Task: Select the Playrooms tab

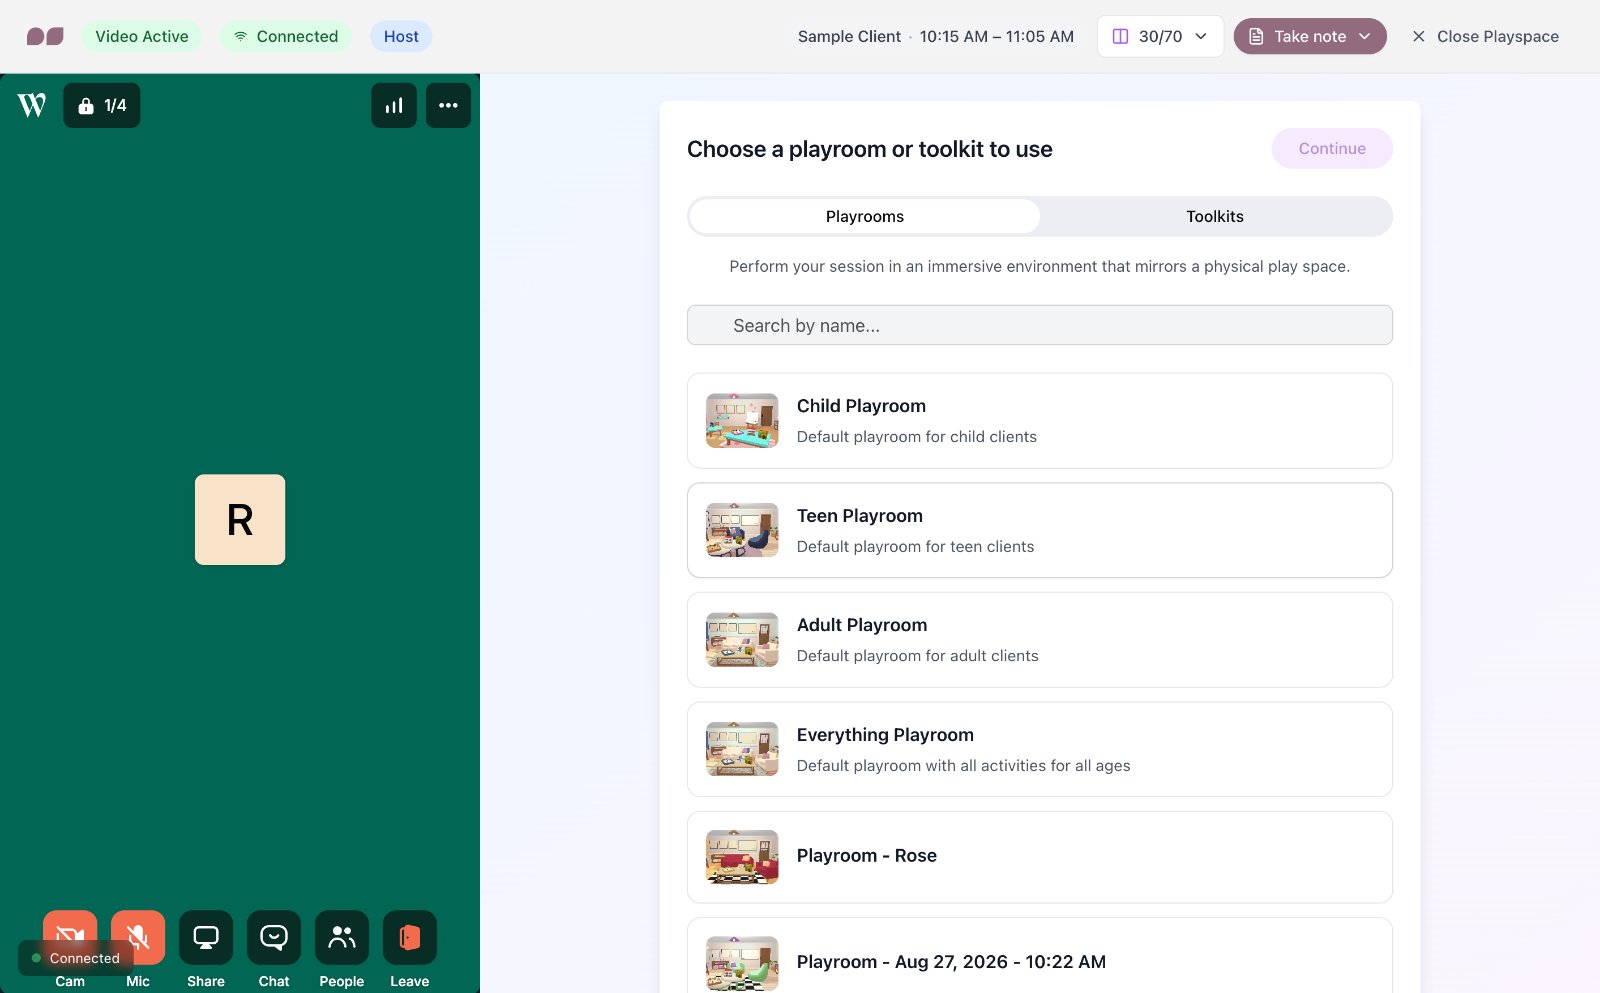Action: pyautogui.click(x=865, y=216)
